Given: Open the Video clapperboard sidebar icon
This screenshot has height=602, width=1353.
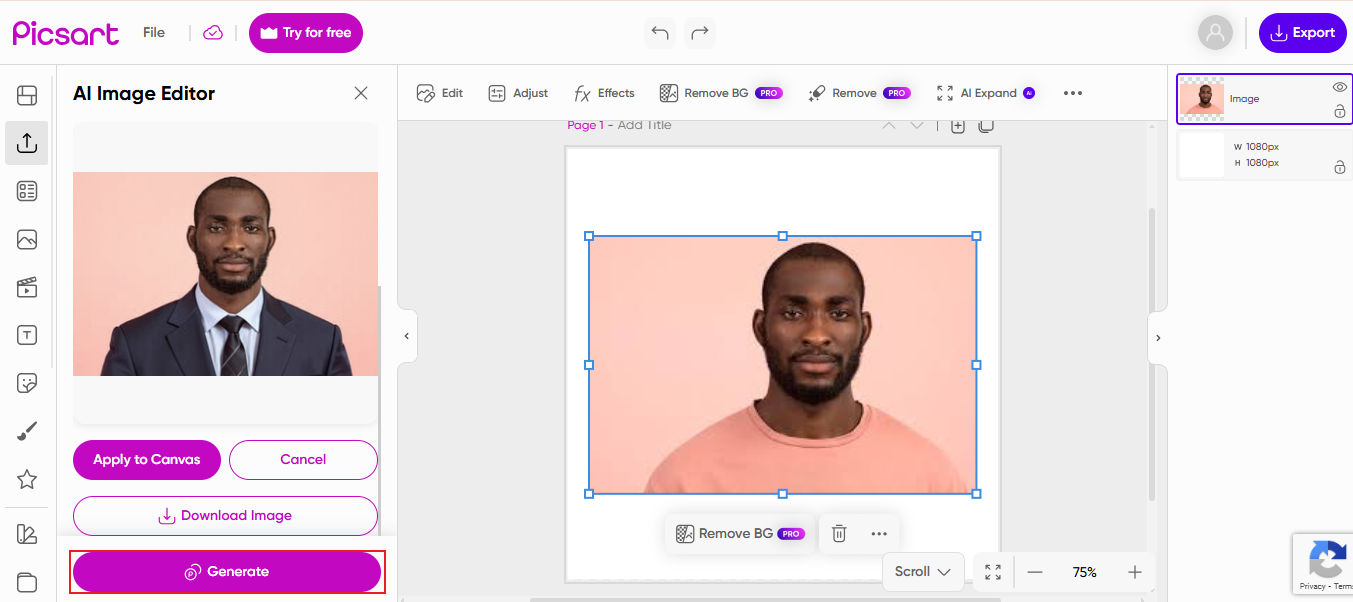Looking at the screenshot, I should pos(27,287).
